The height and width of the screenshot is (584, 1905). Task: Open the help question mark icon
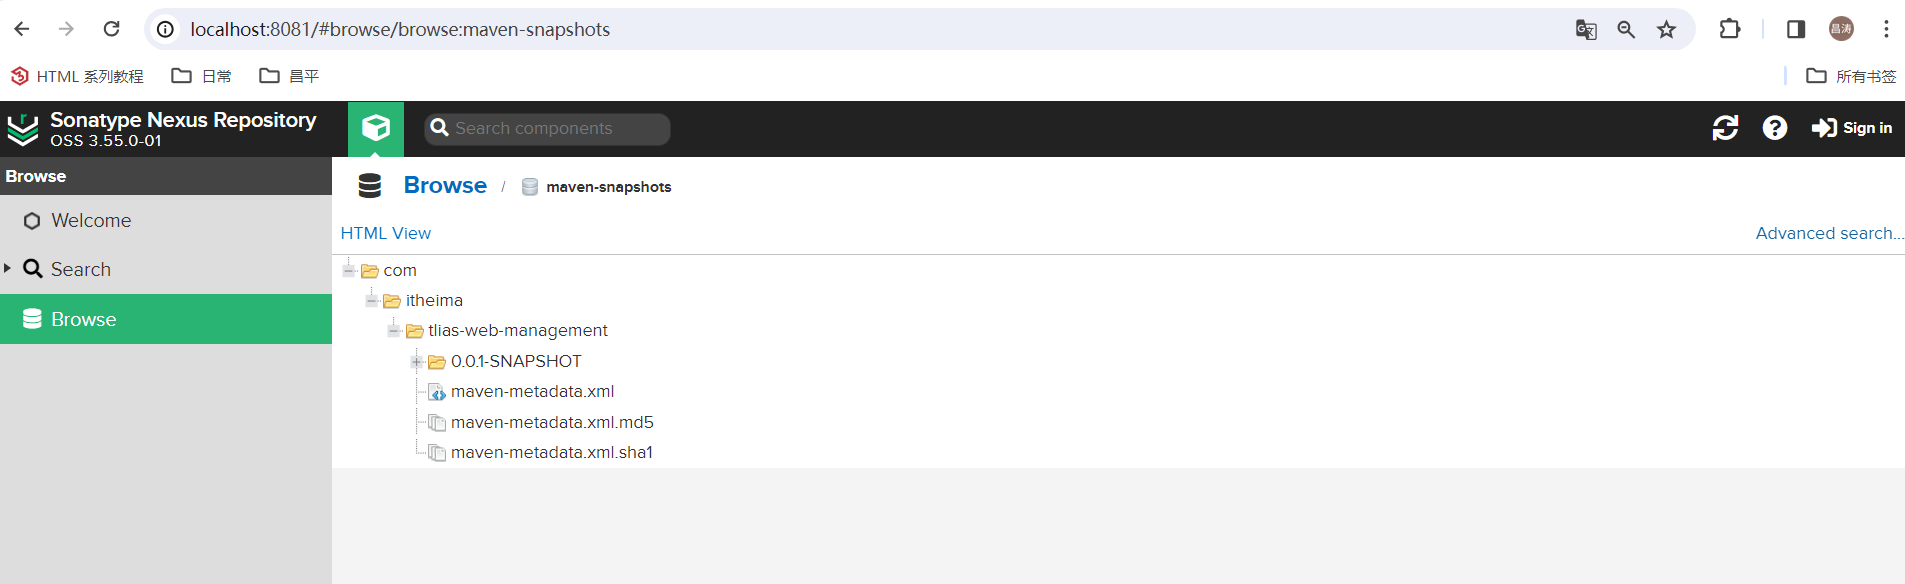coord(1775,128)
